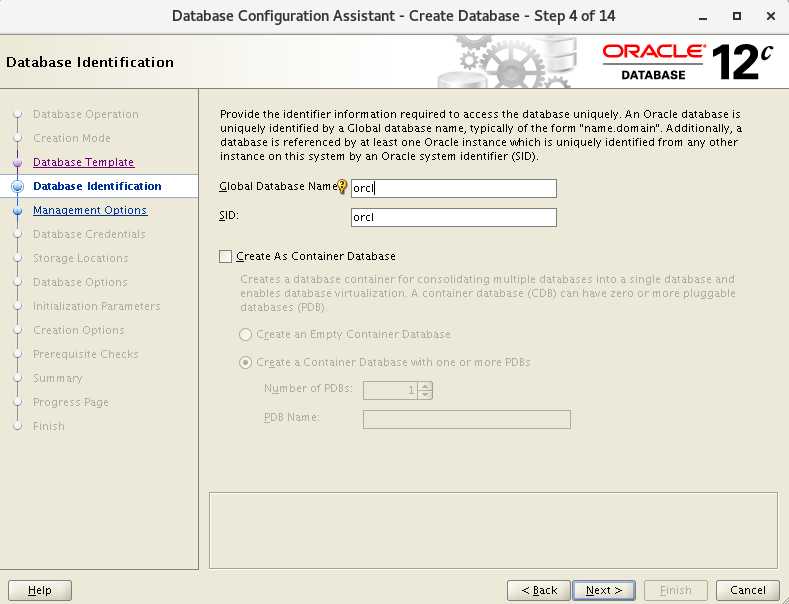Proceed with the Next button

click(604, 590)
